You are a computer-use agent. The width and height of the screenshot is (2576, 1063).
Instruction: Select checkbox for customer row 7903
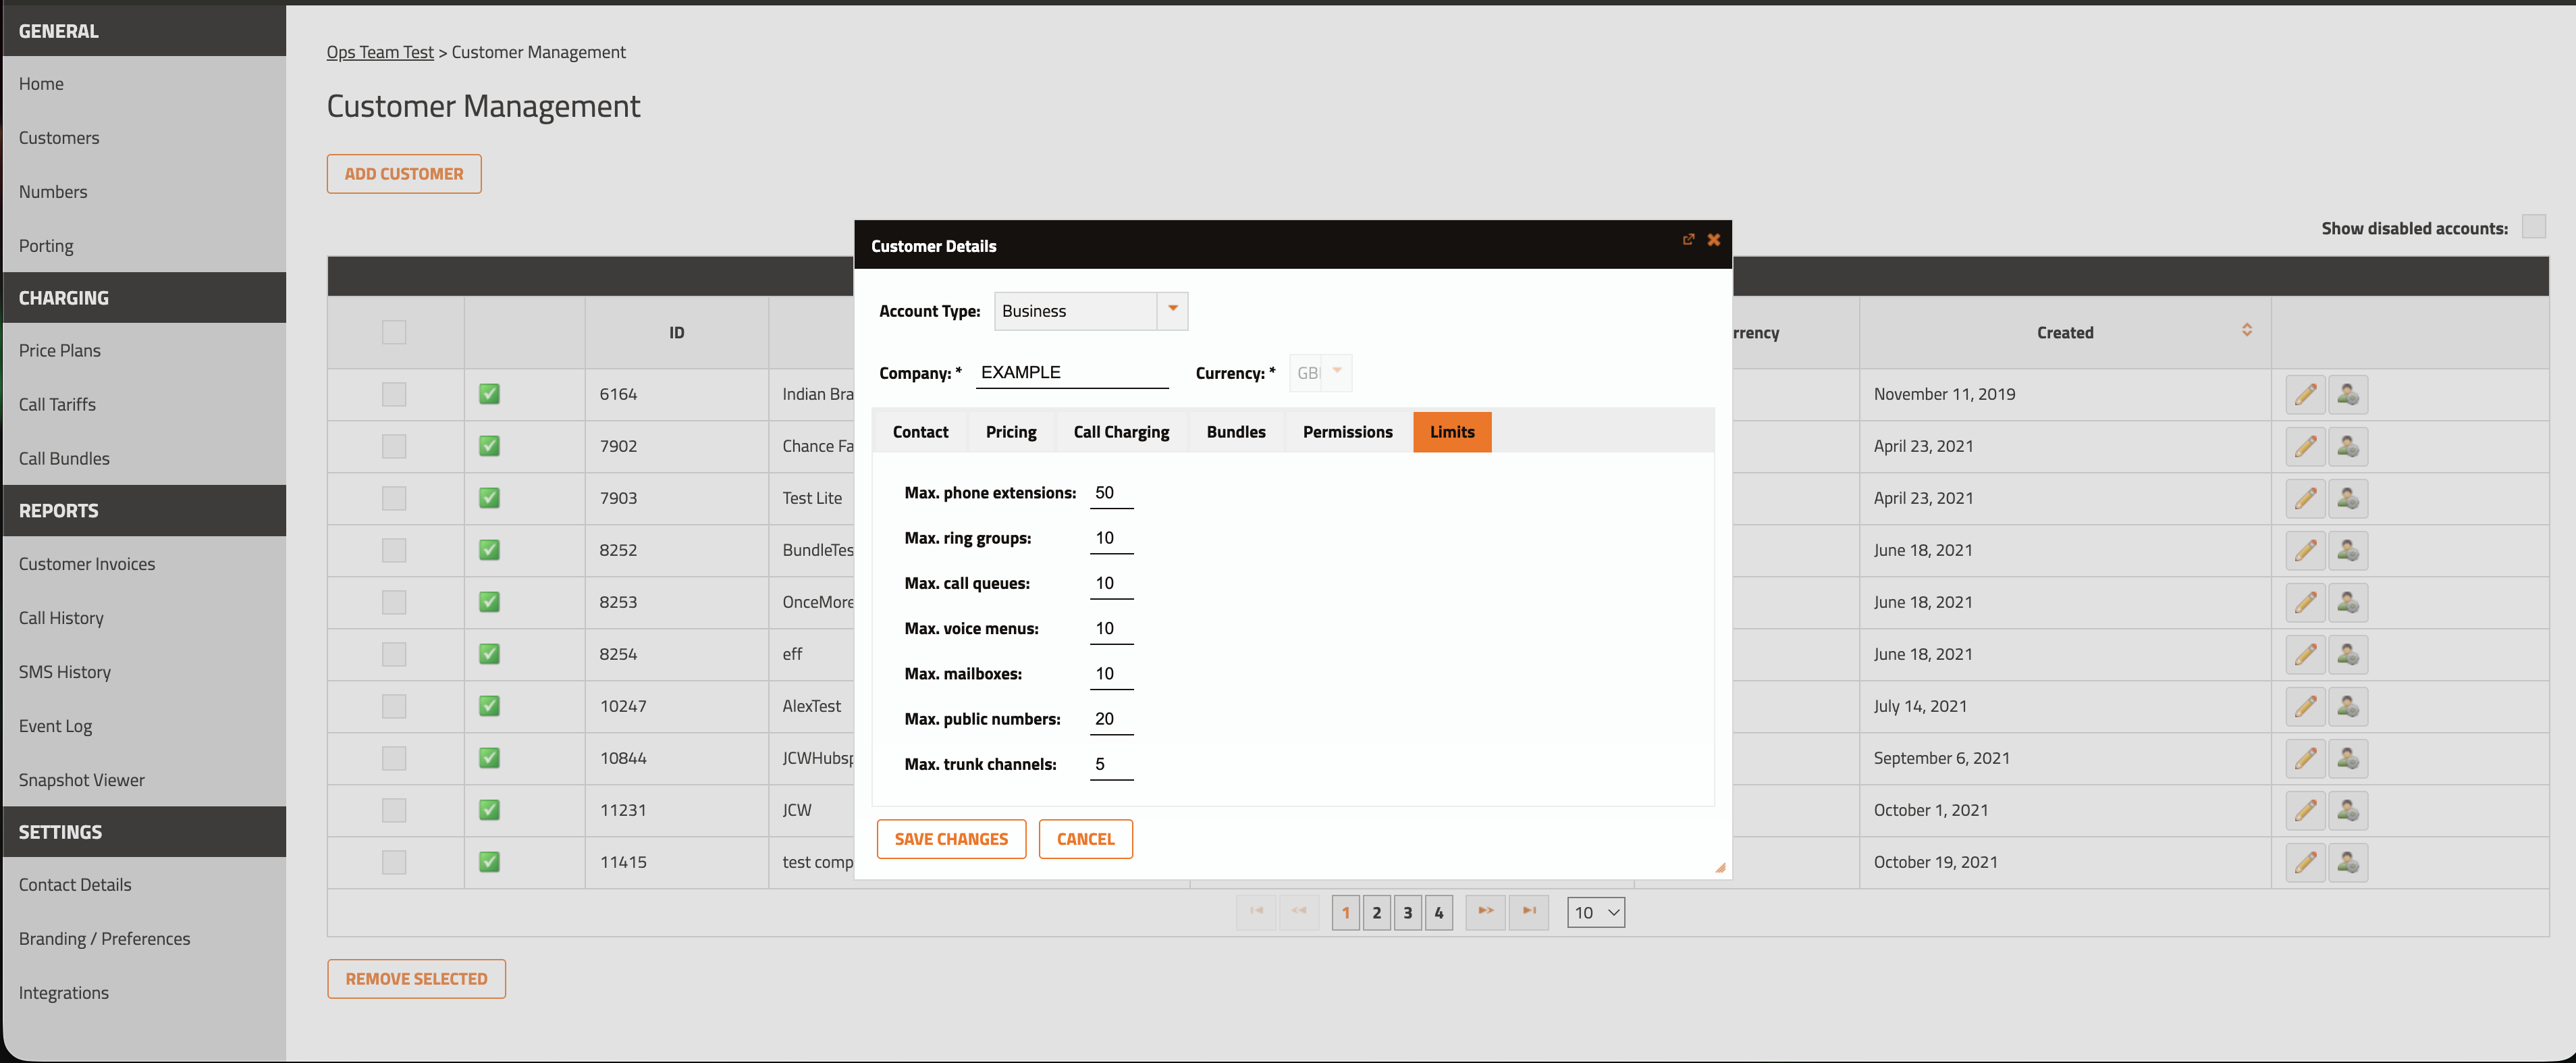(x=394, y=498)
